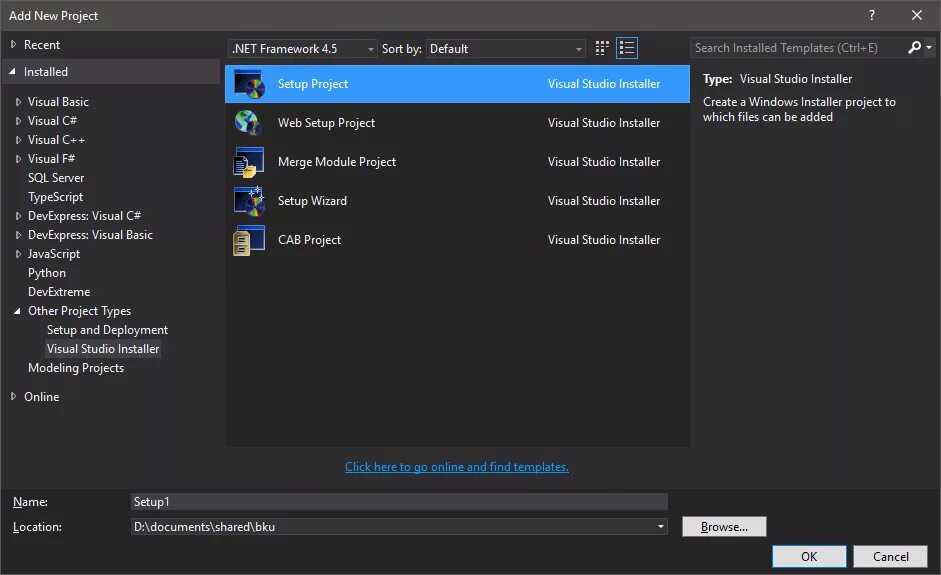Viewport: 941px width, 575px height.
Task: Switch to medium icons list view
Action: click(627, 48)
